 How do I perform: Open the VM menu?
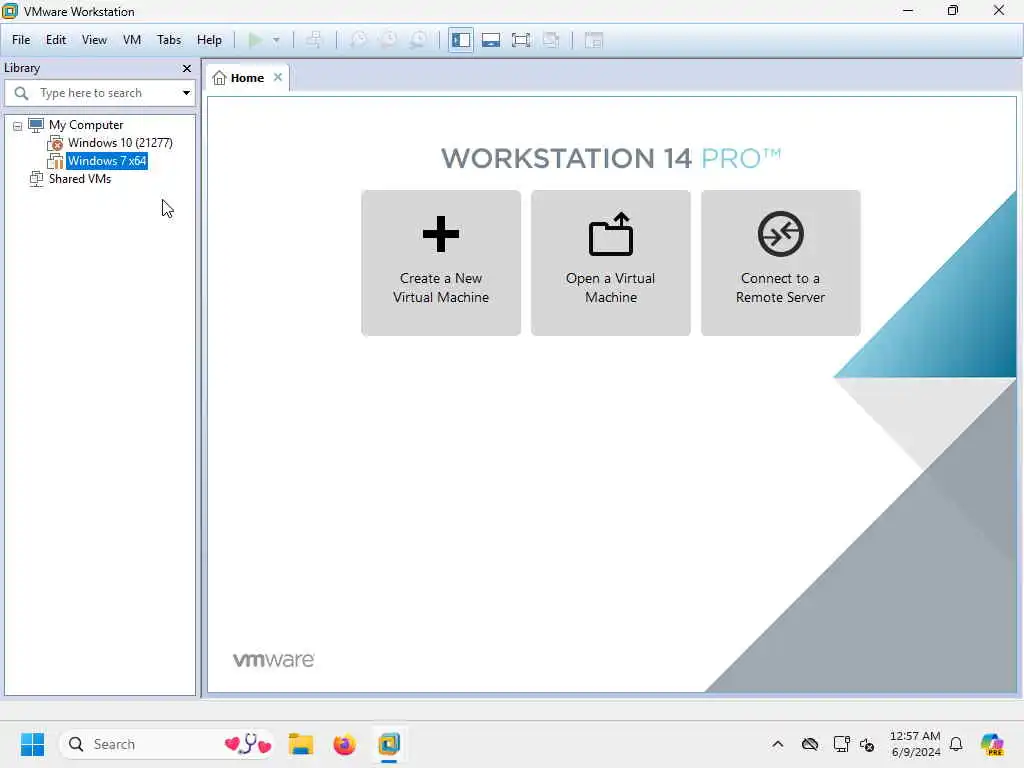click(x=132, y=40)
